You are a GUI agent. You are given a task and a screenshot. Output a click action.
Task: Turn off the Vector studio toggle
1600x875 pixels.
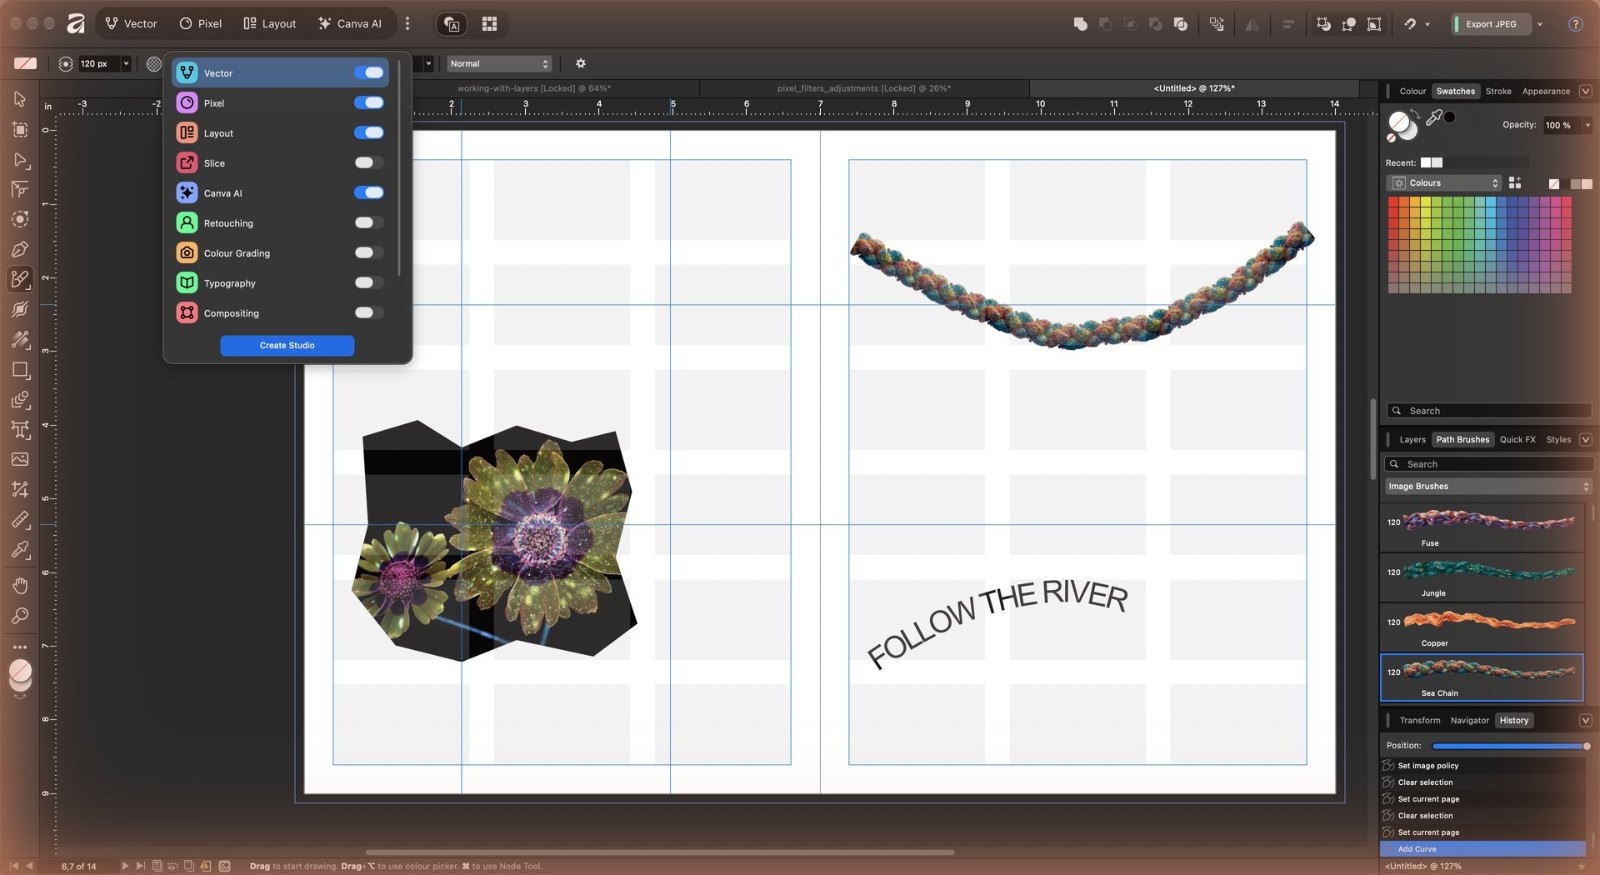click(369, 73)
